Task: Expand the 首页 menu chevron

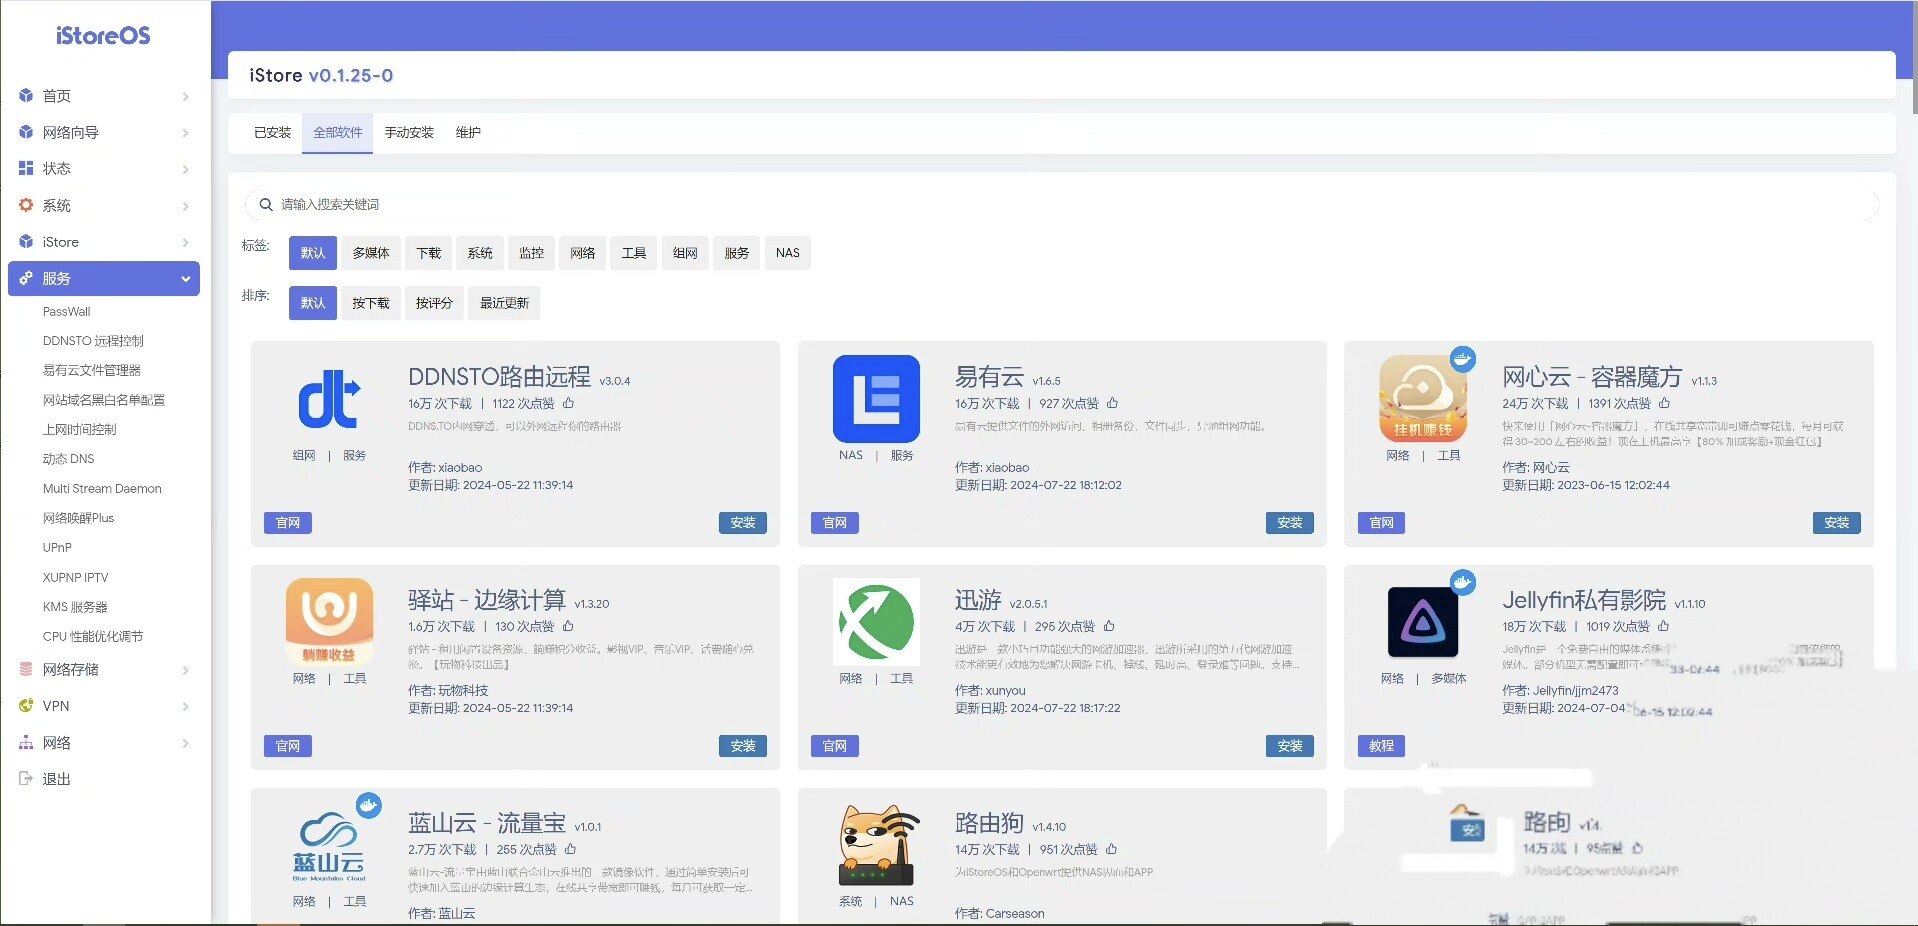Action: (186, 96)
